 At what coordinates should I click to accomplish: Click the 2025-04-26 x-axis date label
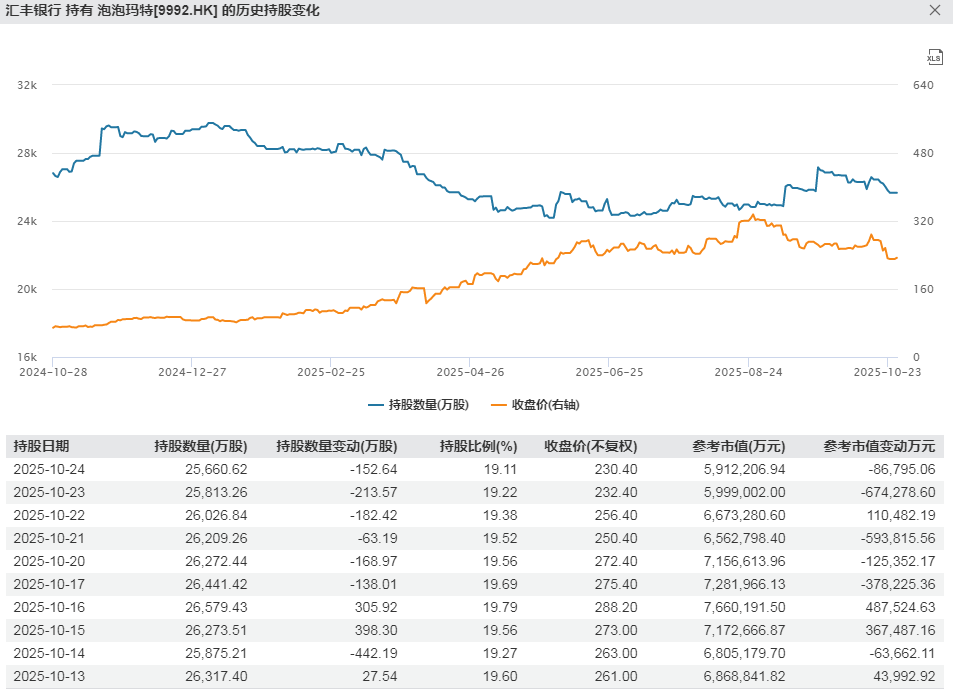tap(471, 371)
